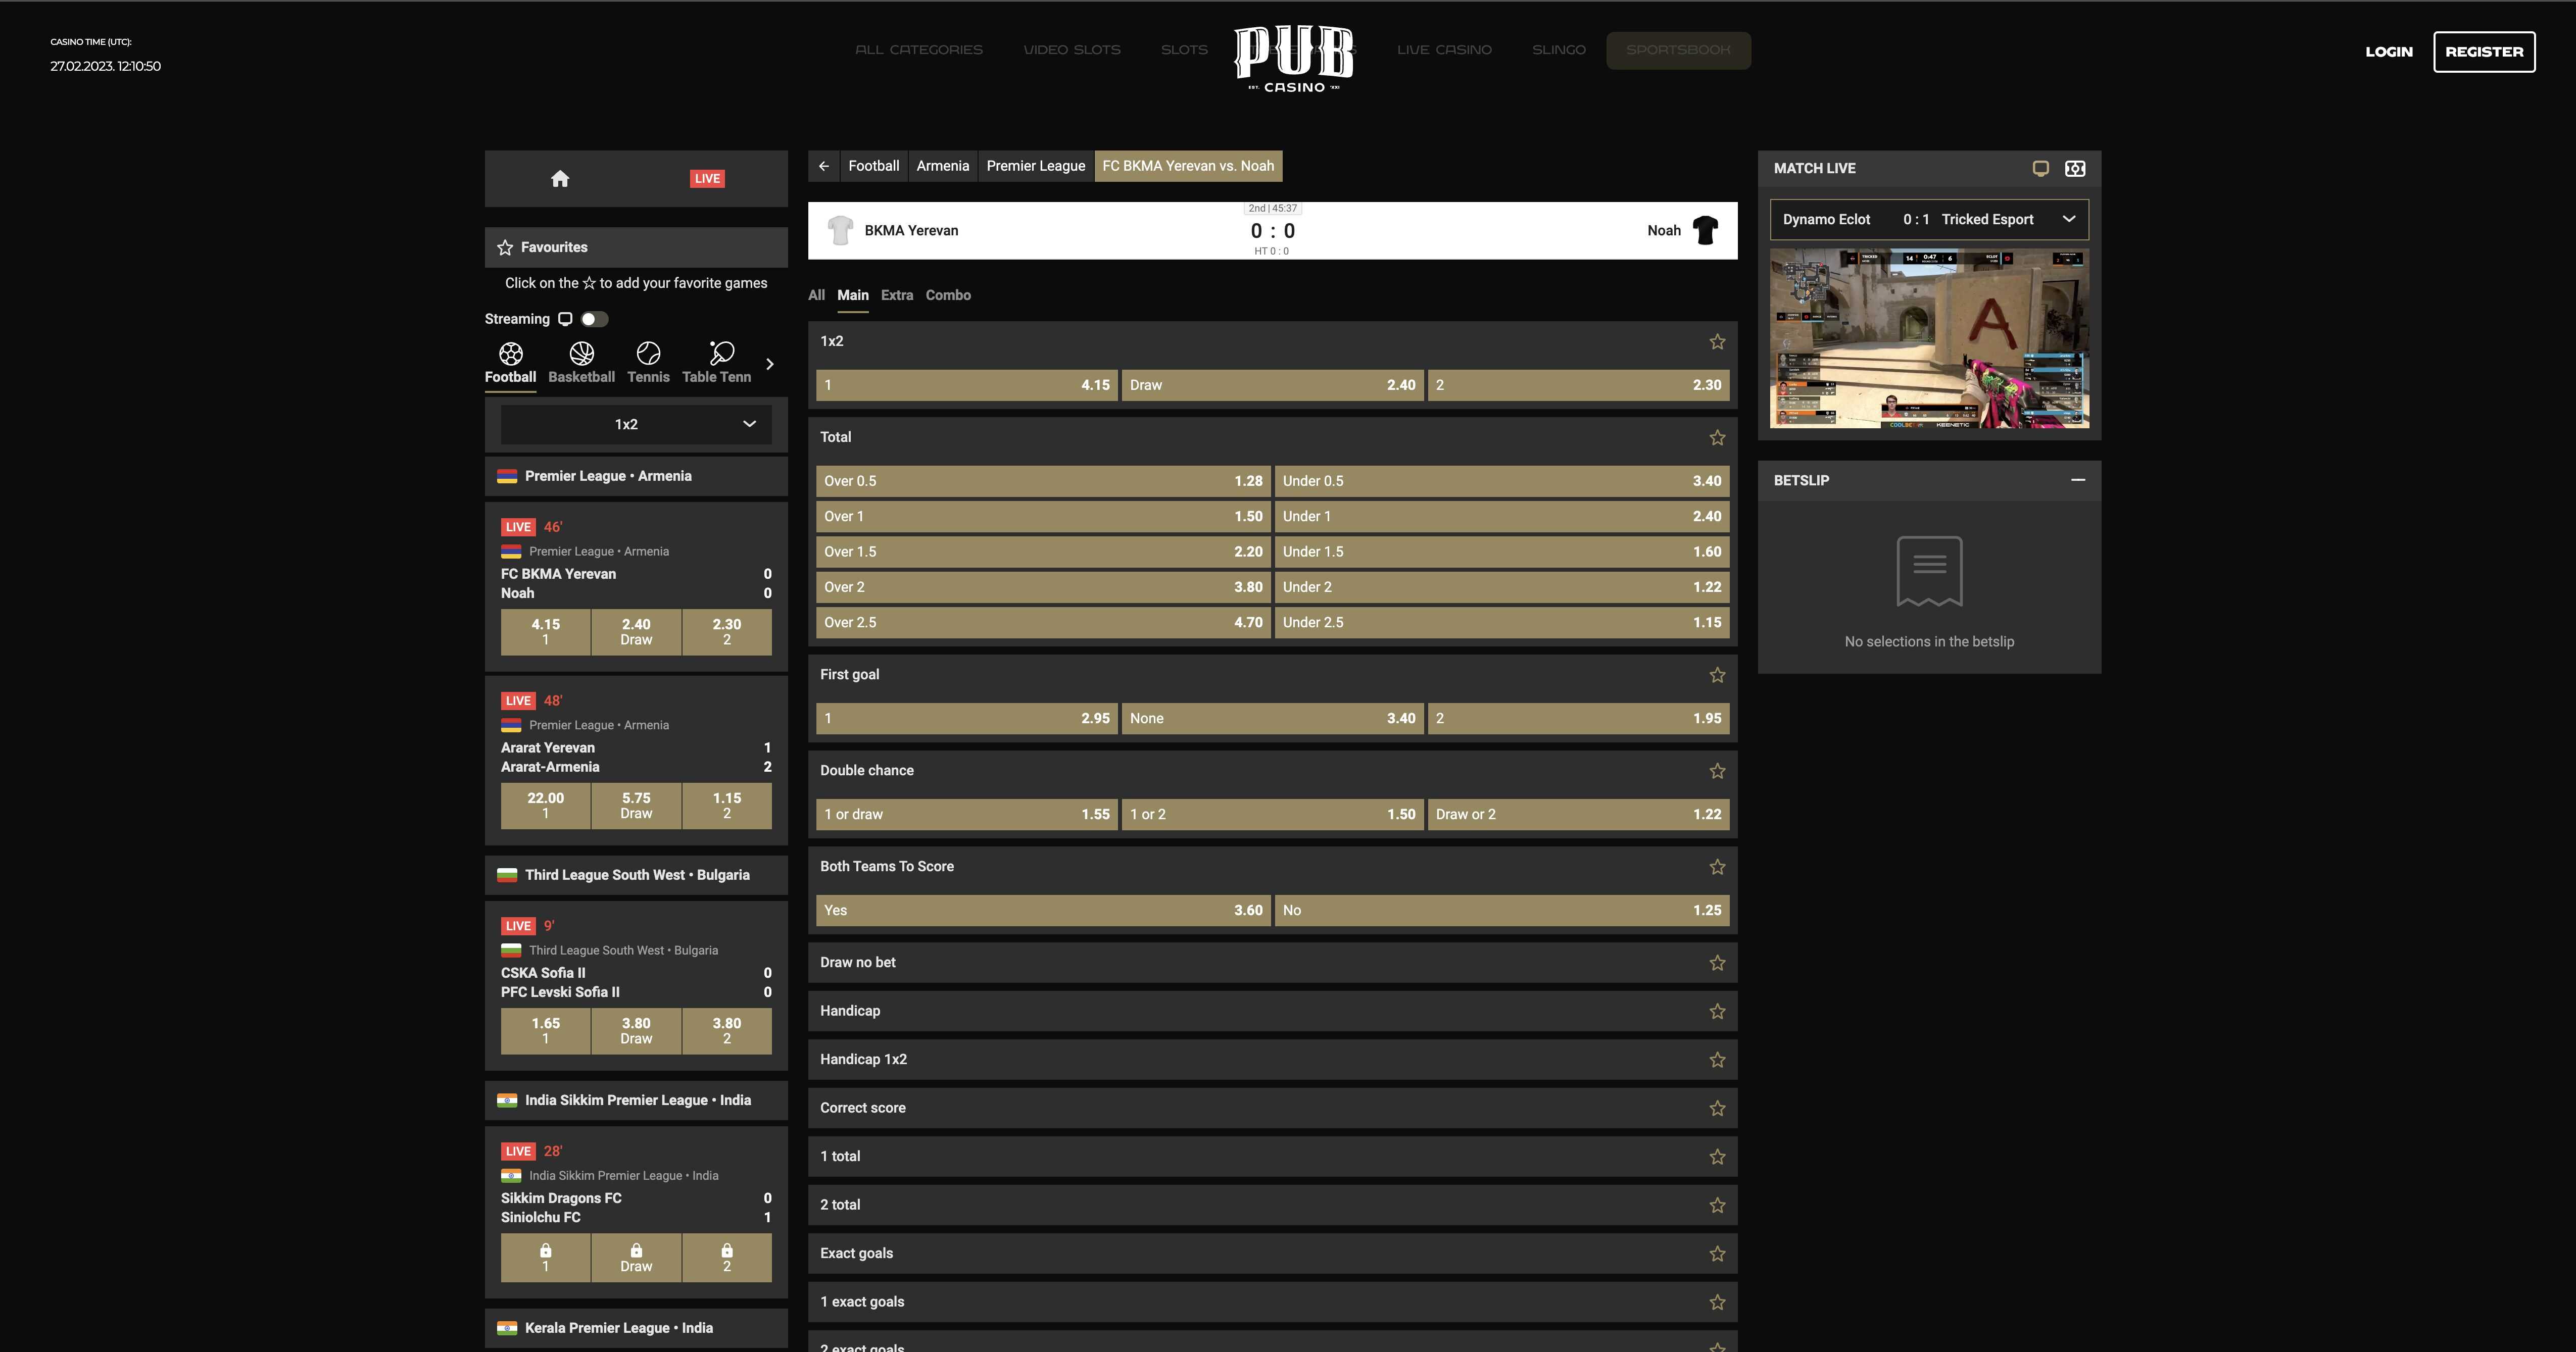Click the LOGIN button
Viewport: 2576px width, 1352px height.
tap(2389, 51)
